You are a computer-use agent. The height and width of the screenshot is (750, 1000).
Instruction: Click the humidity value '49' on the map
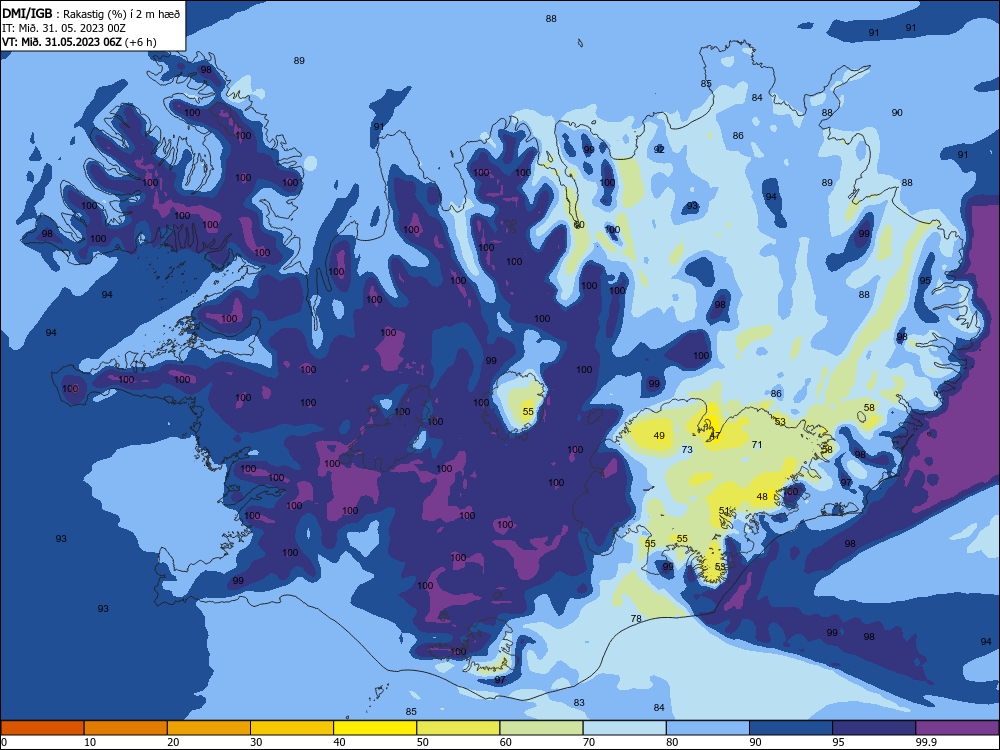coord(659,436)
